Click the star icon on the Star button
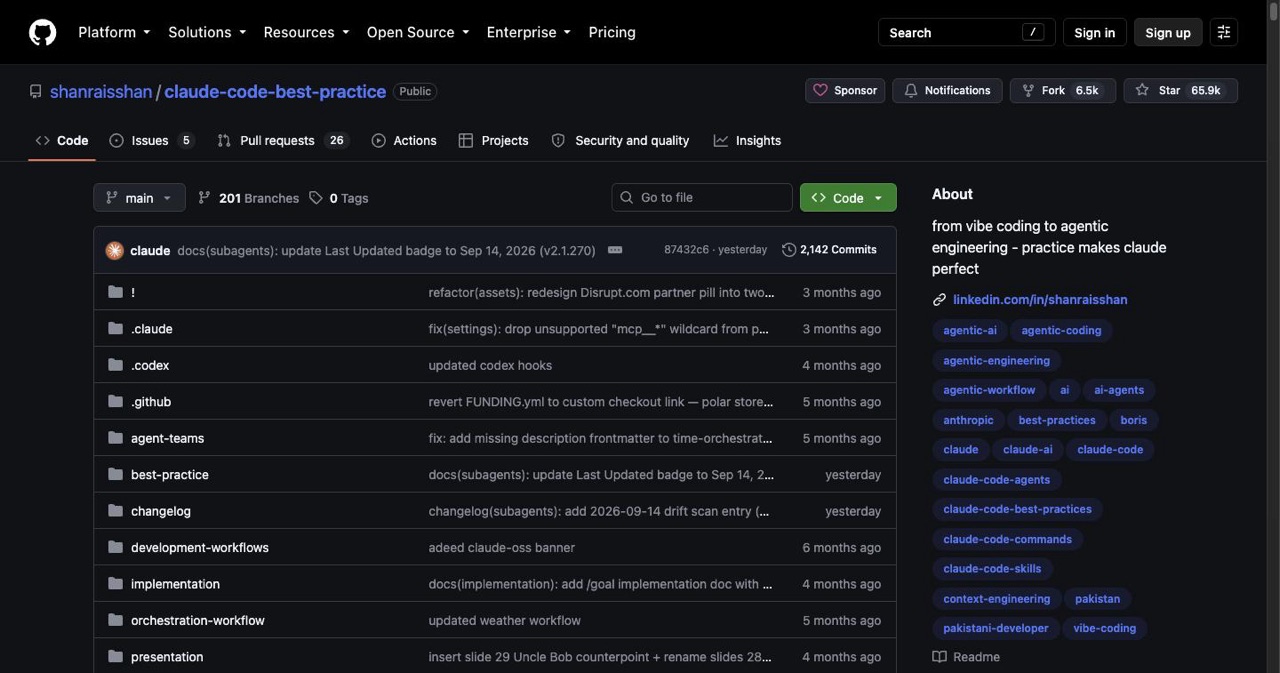Viewport: 1280px width, 673px height. click(1142, 90)
